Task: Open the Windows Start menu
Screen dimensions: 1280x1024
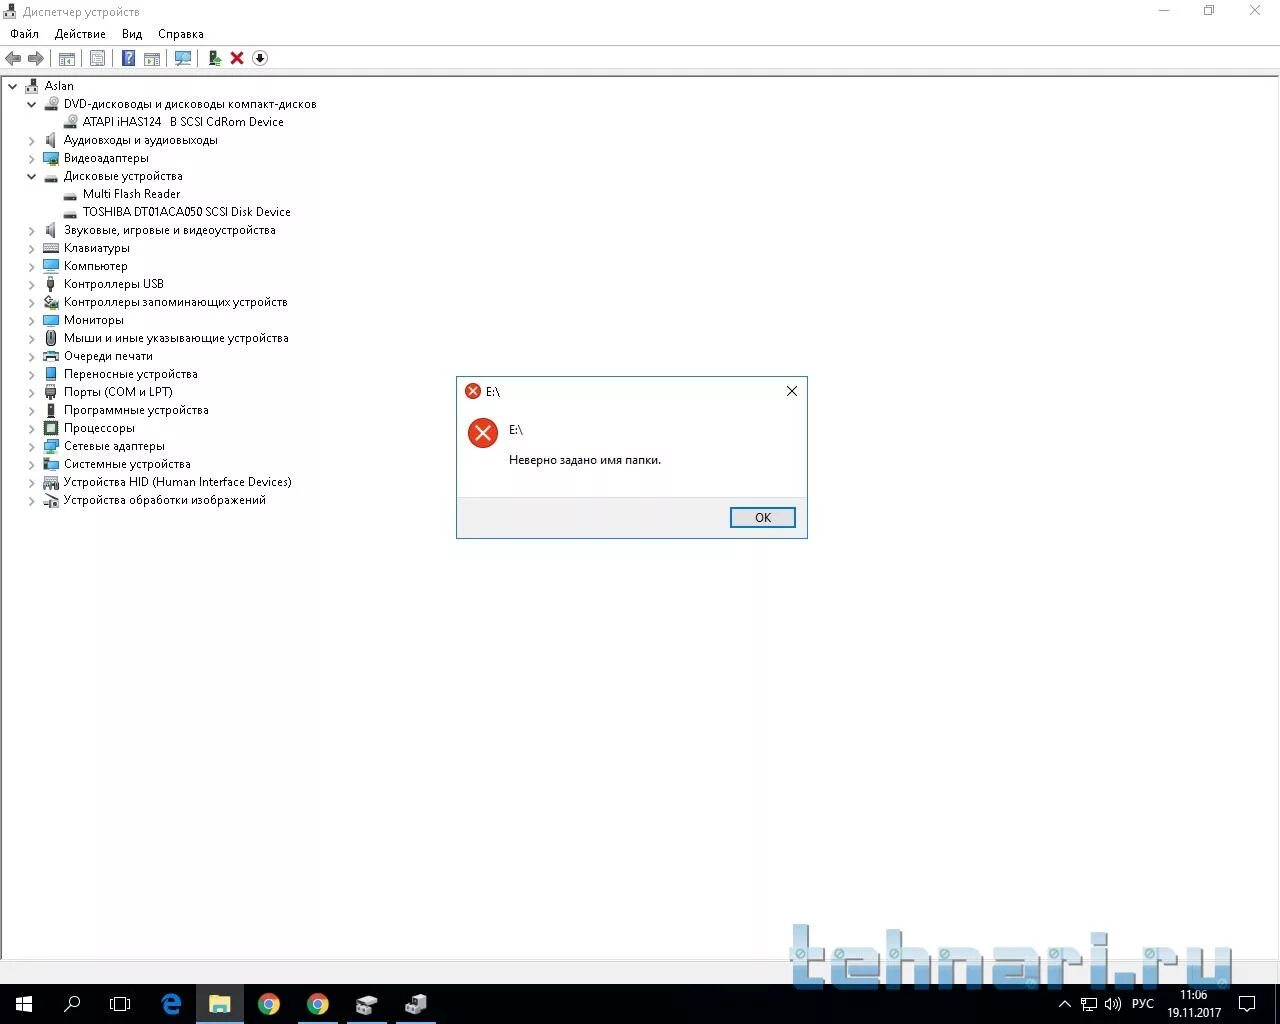Action: pos(24,1004)
